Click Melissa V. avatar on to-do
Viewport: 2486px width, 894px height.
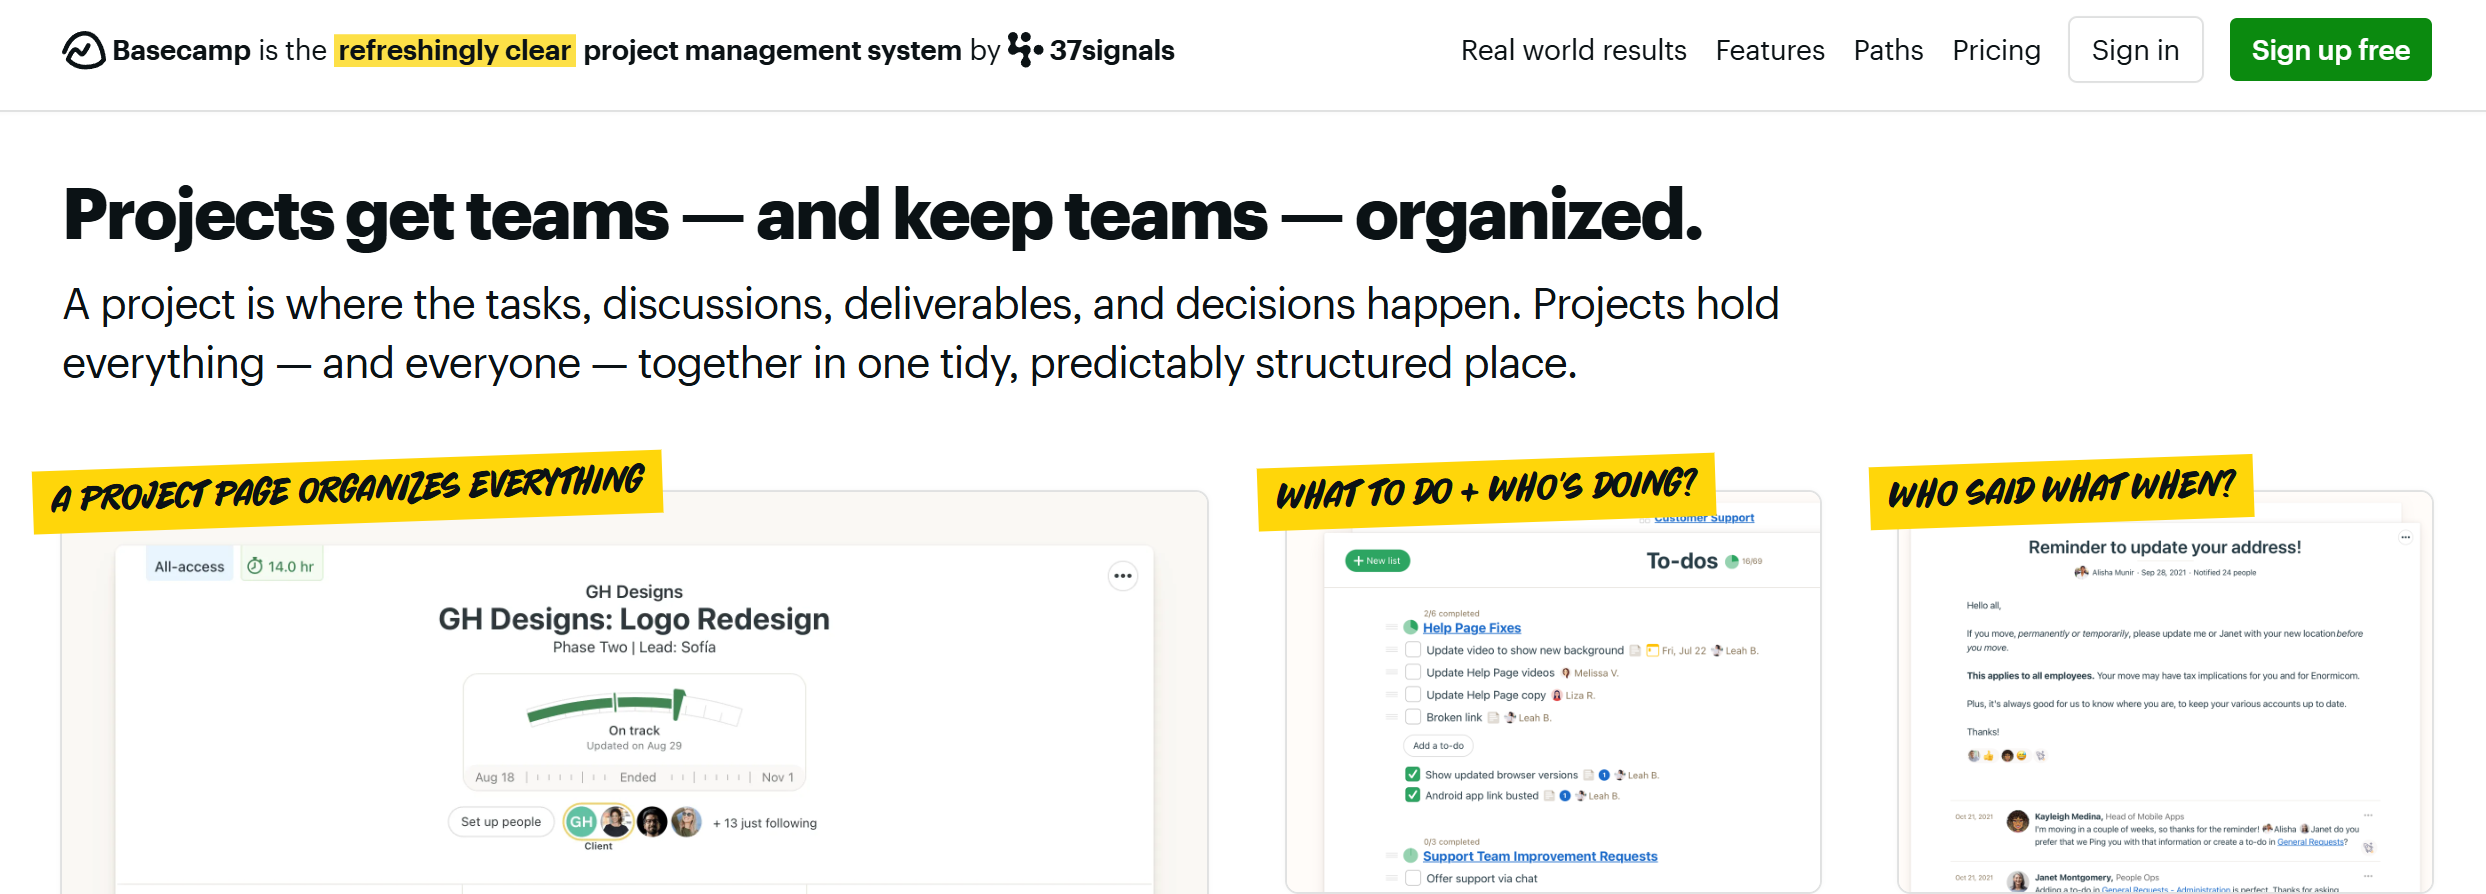click(x=1566, y=673)
